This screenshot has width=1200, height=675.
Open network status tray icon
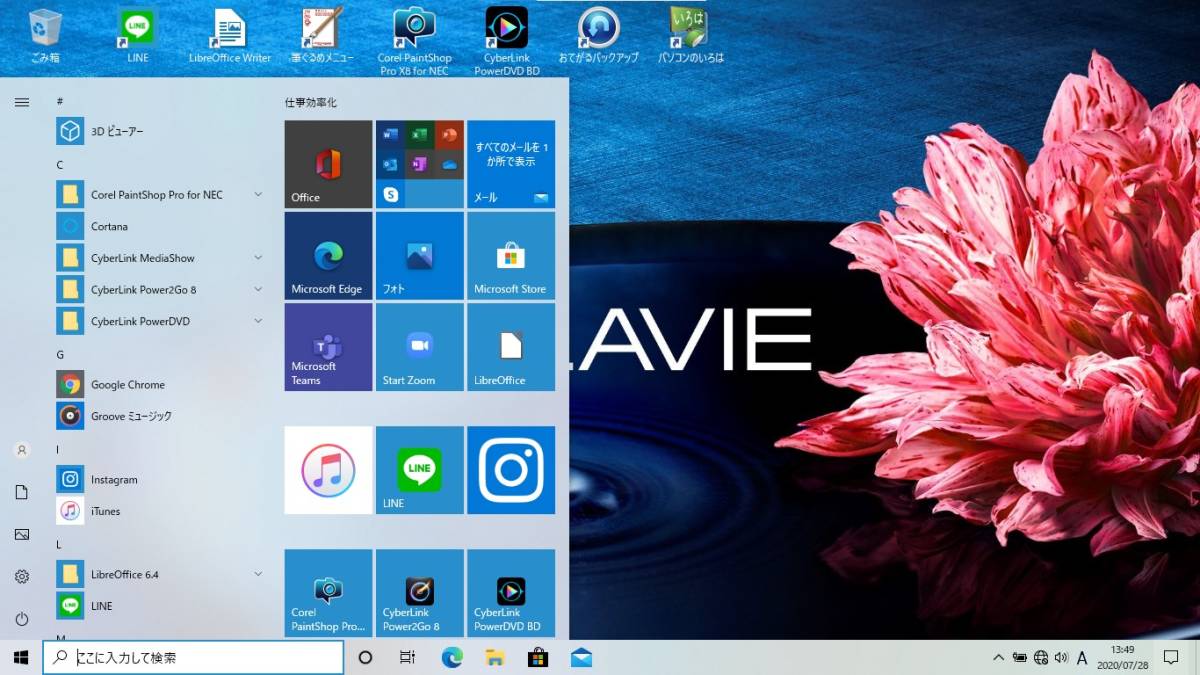click(1040, 658)
